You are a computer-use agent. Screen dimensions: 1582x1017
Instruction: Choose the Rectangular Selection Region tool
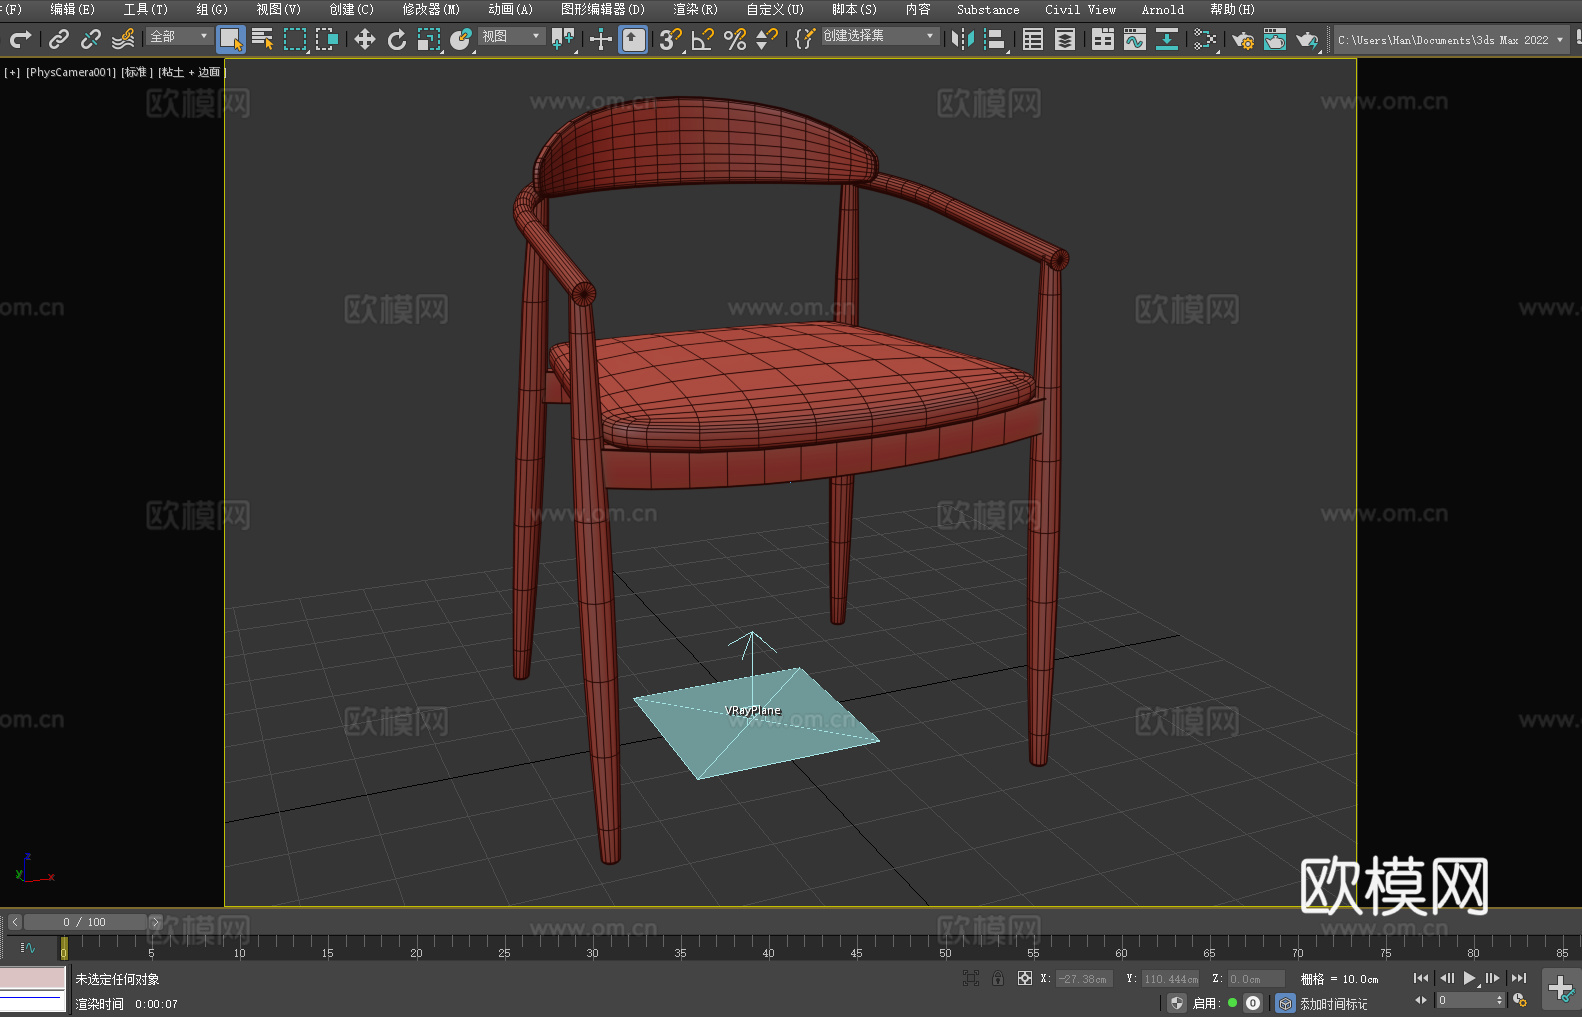pyautogui.click(x=295, y=40)
